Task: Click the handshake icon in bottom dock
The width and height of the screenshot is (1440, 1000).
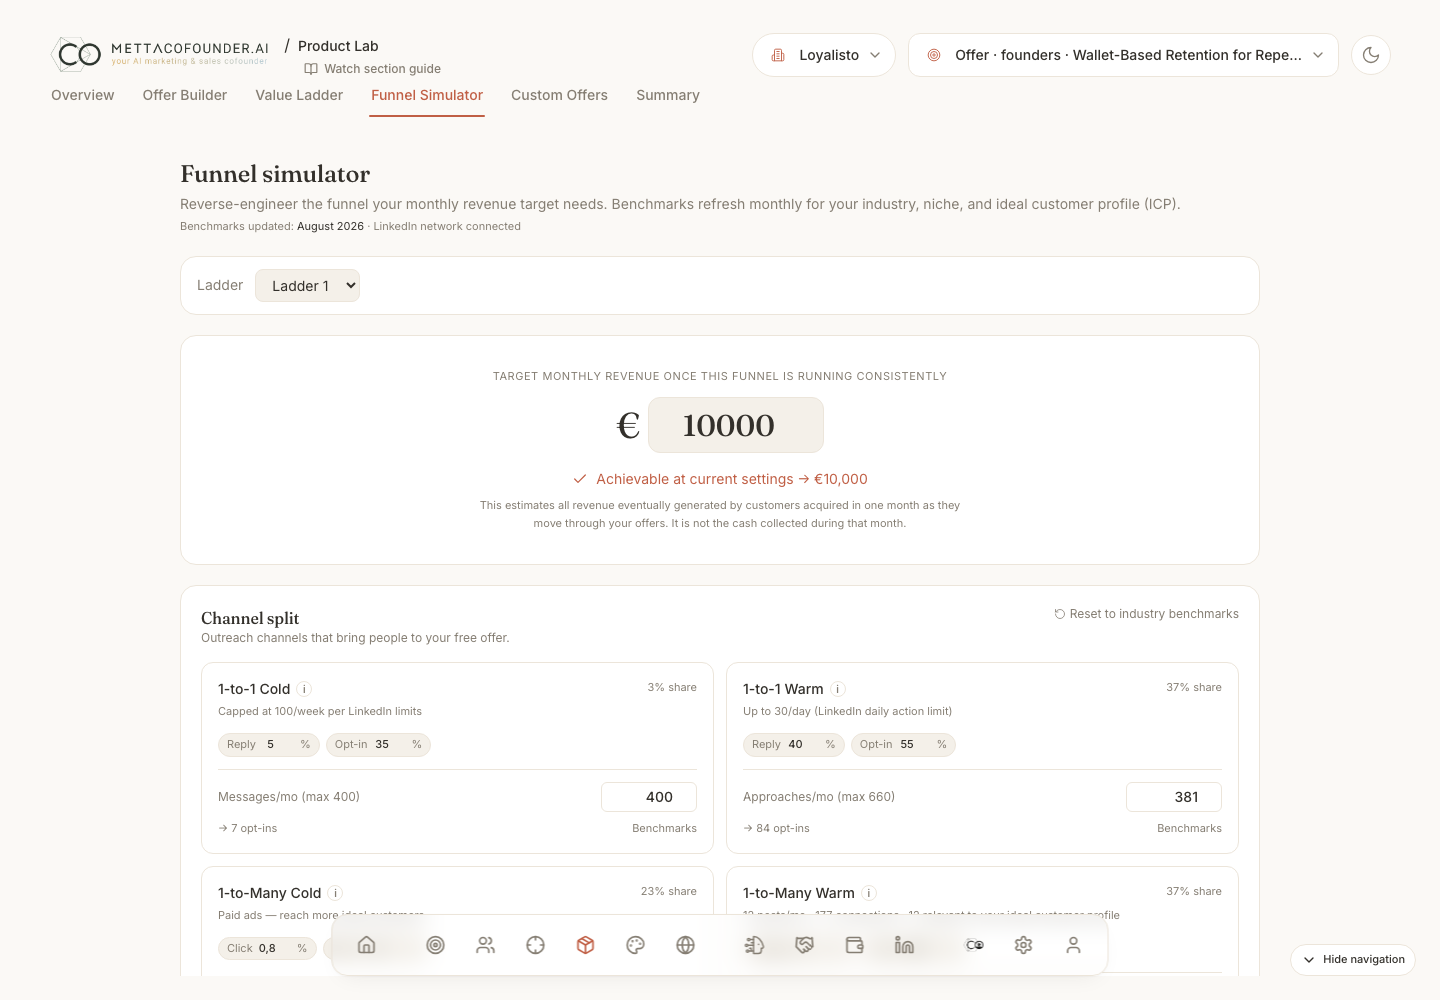Action: click(804, 945)
